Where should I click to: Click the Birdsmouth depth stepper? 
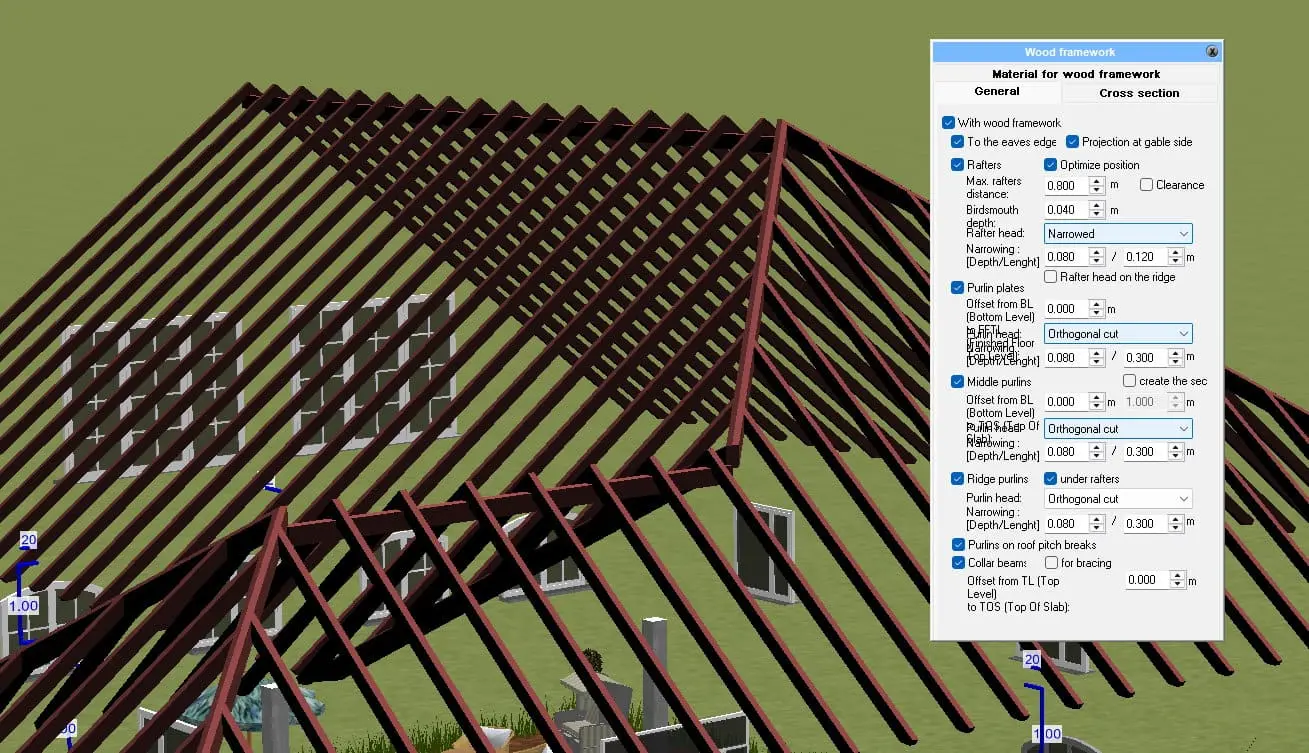(x=1097, y=210)
